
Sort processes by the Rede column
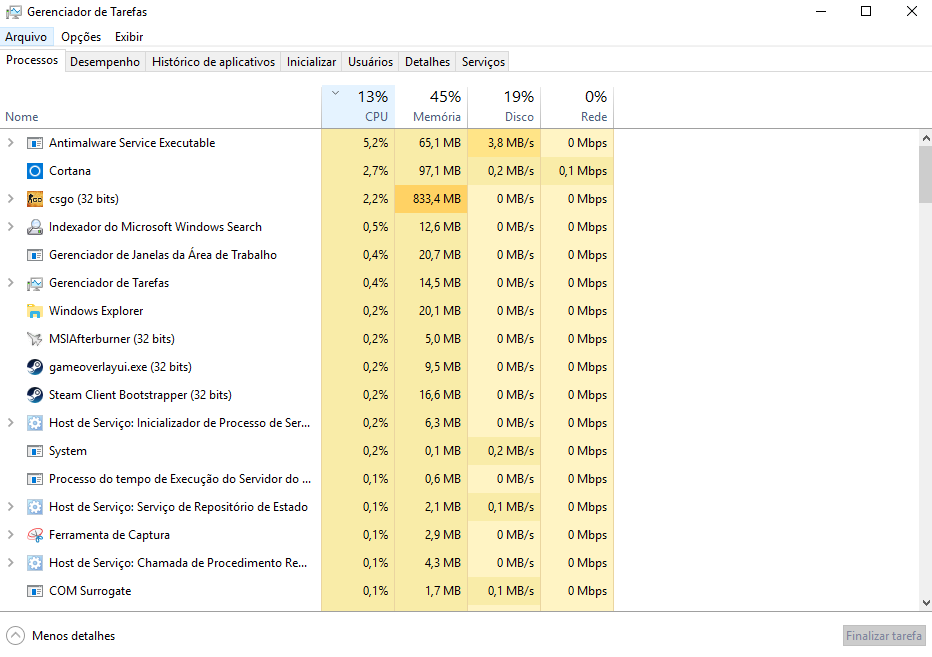(x=578, y=107)
